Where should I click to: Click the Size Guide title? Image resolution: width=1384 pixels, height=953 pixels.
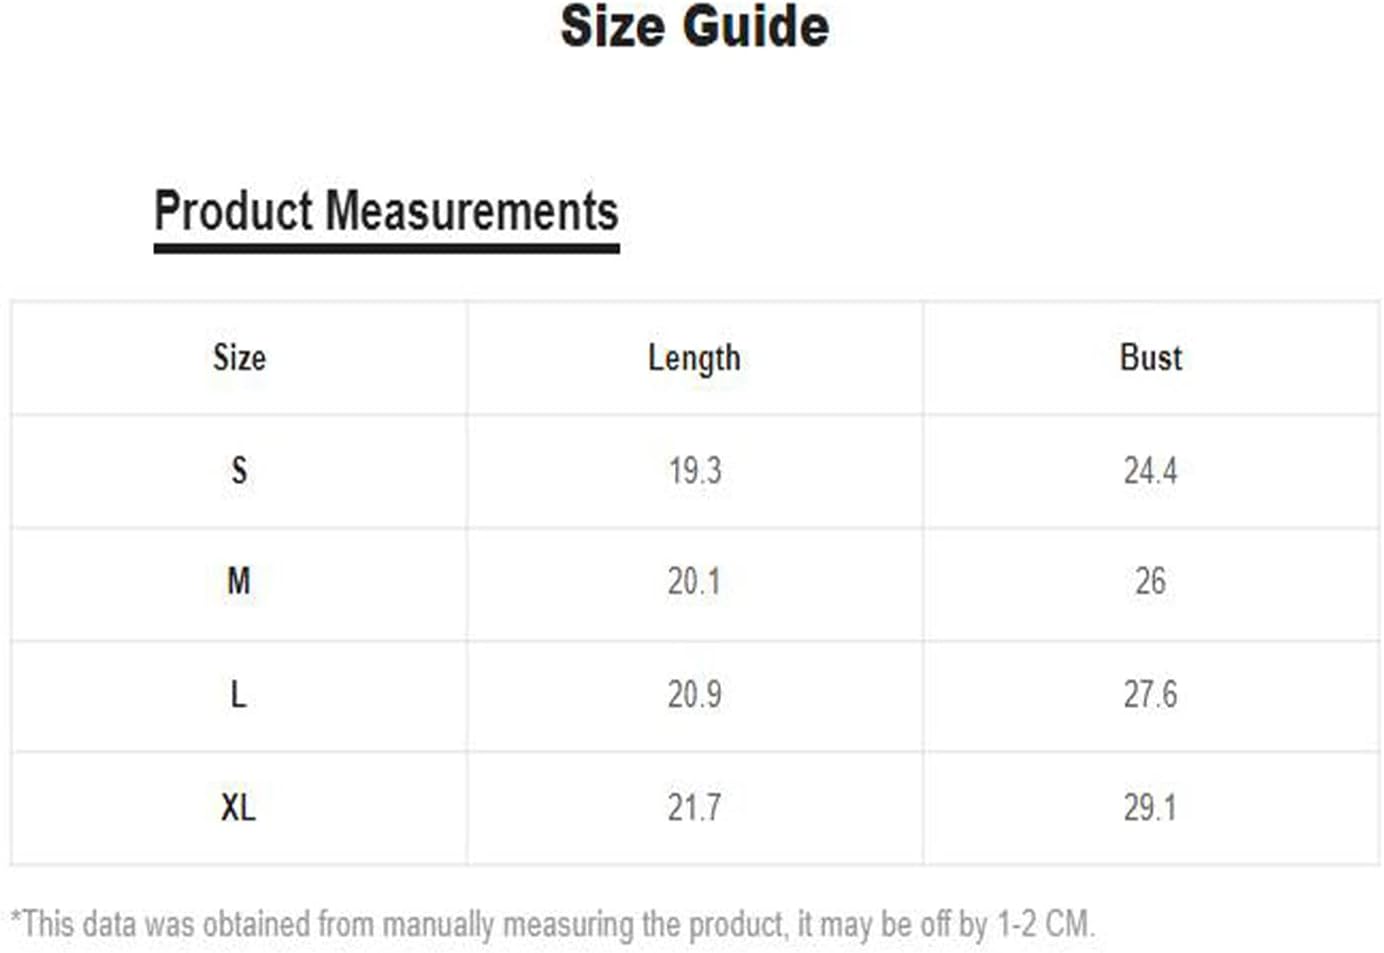tap(694, 26)
